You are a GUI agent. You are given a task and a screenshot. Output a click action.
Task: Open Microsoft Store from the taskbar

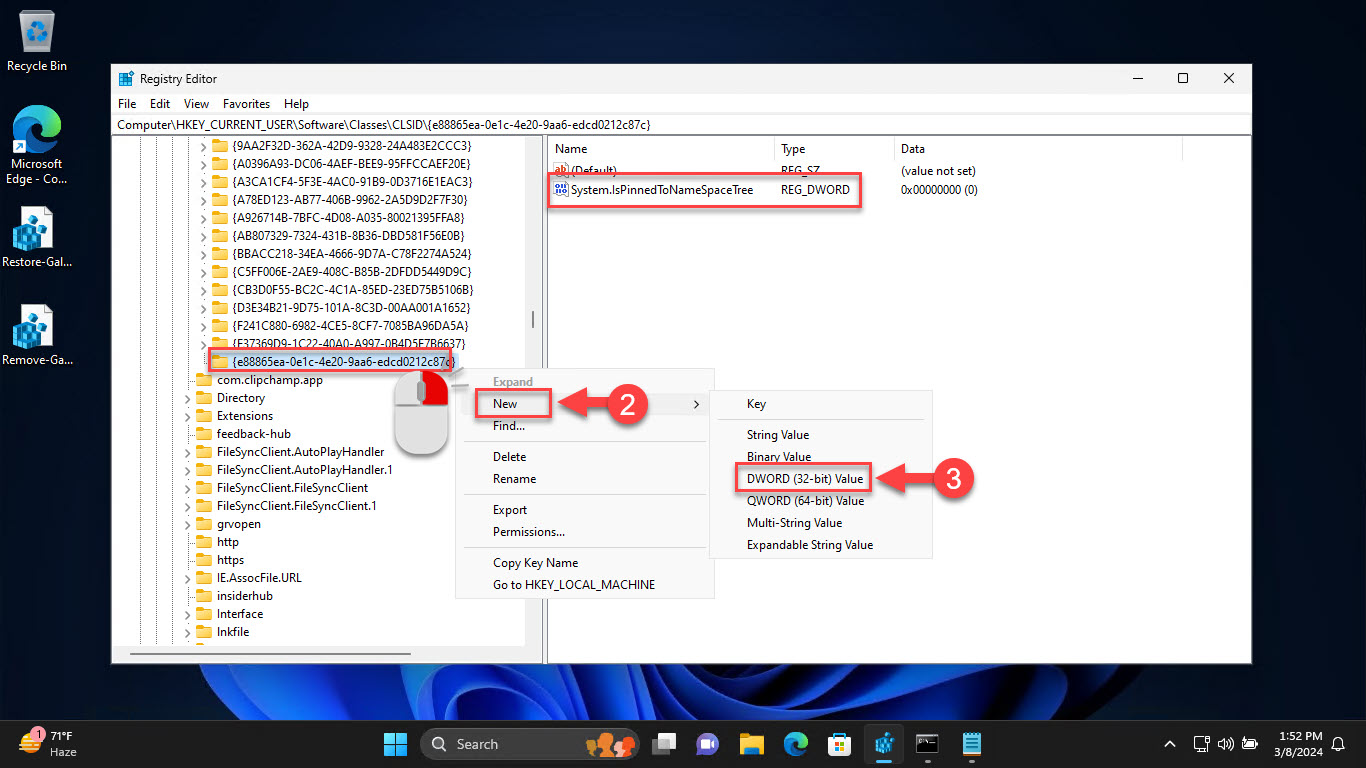pos(840,744)
